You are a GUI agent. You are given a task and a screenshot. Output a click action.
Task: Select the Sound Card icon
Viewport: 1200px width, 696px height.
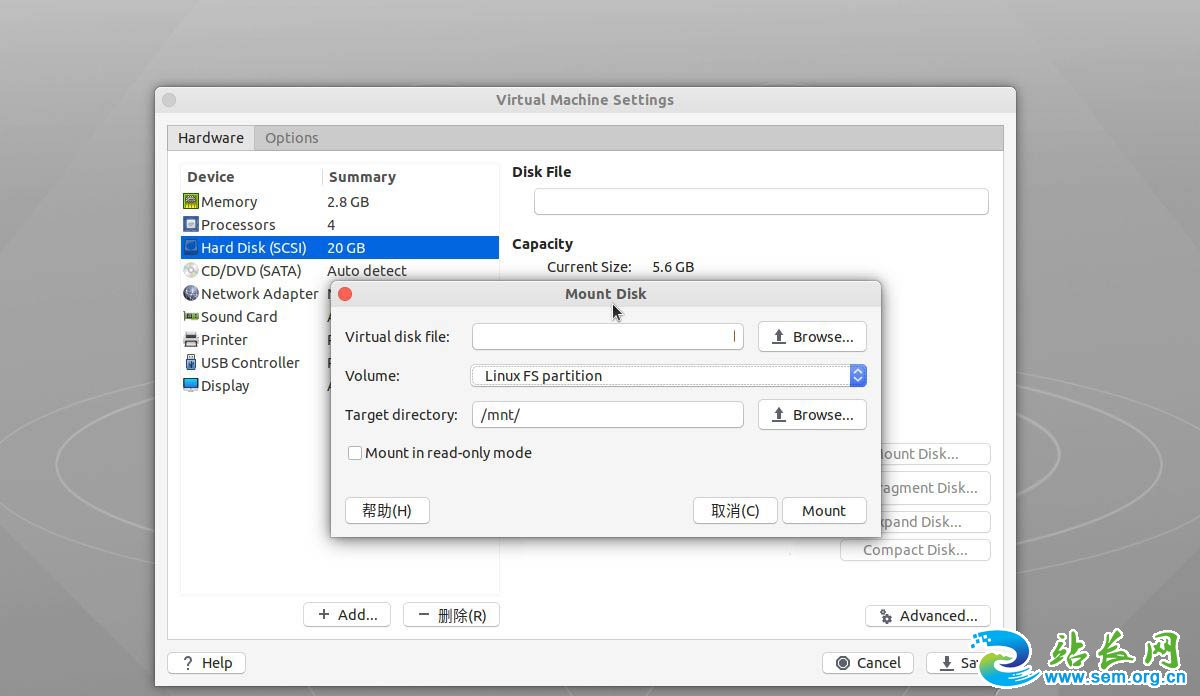[x=191, y=317]
